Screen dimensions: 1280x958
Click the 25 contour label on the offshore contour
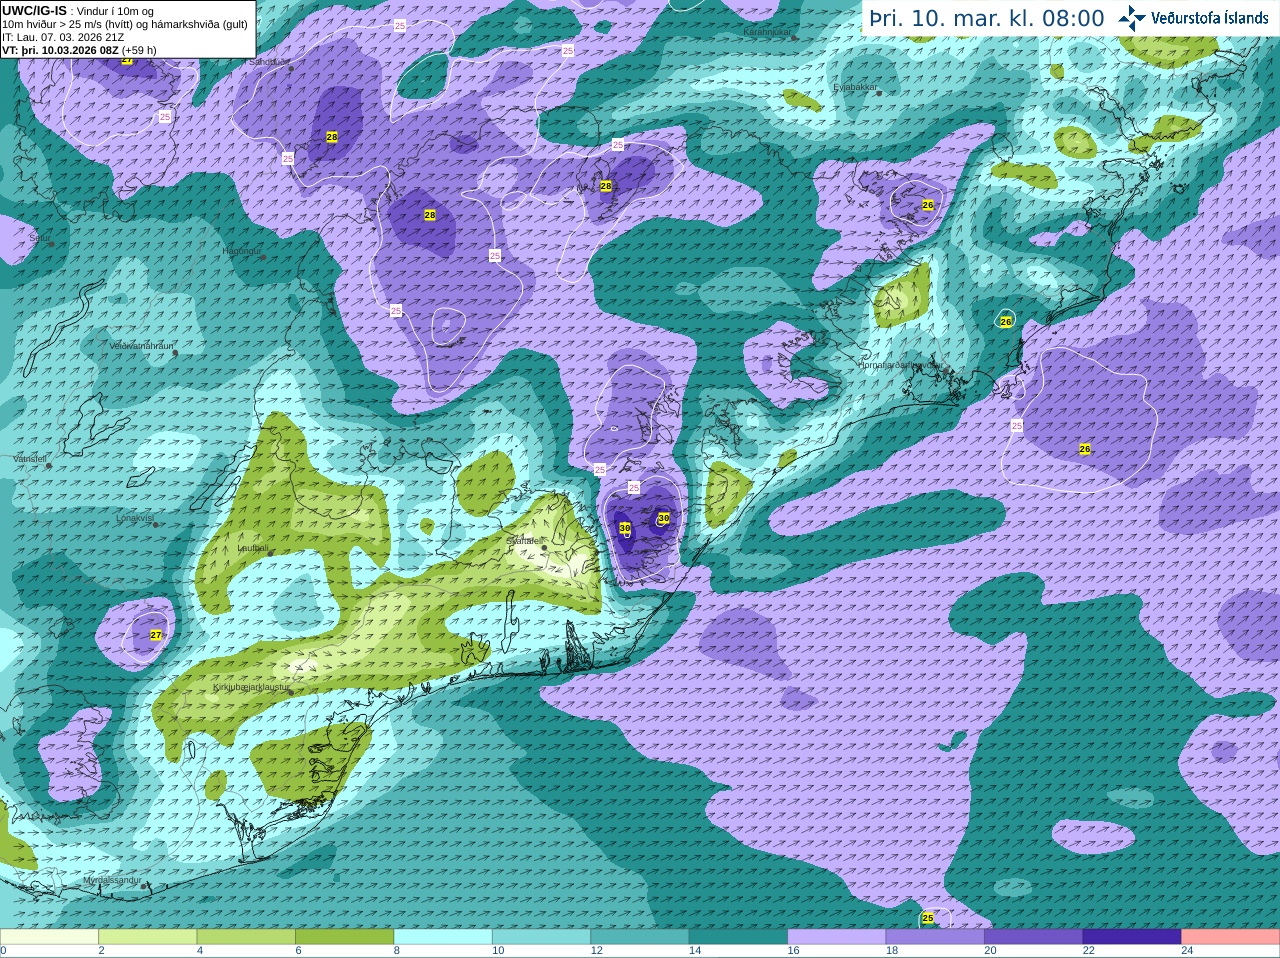1017,426
